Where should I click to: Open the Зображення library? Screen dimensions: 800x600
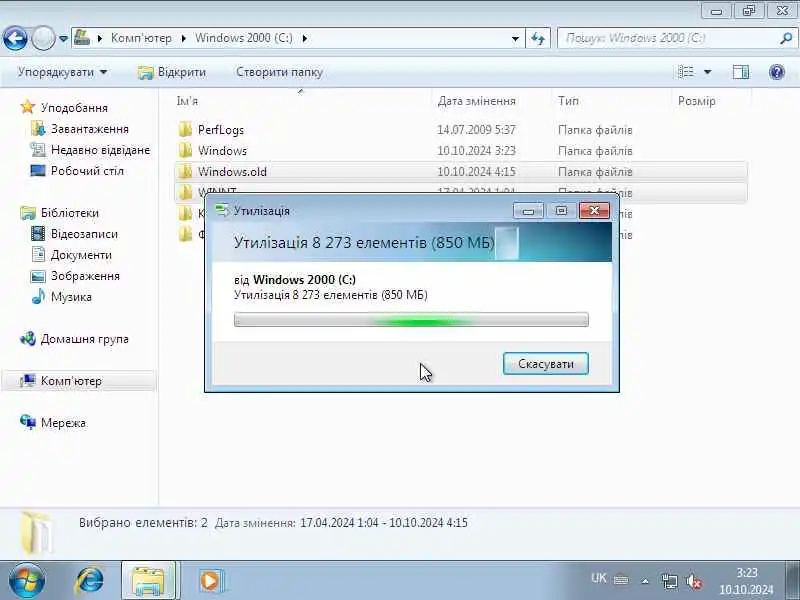(x=85, y=276)
